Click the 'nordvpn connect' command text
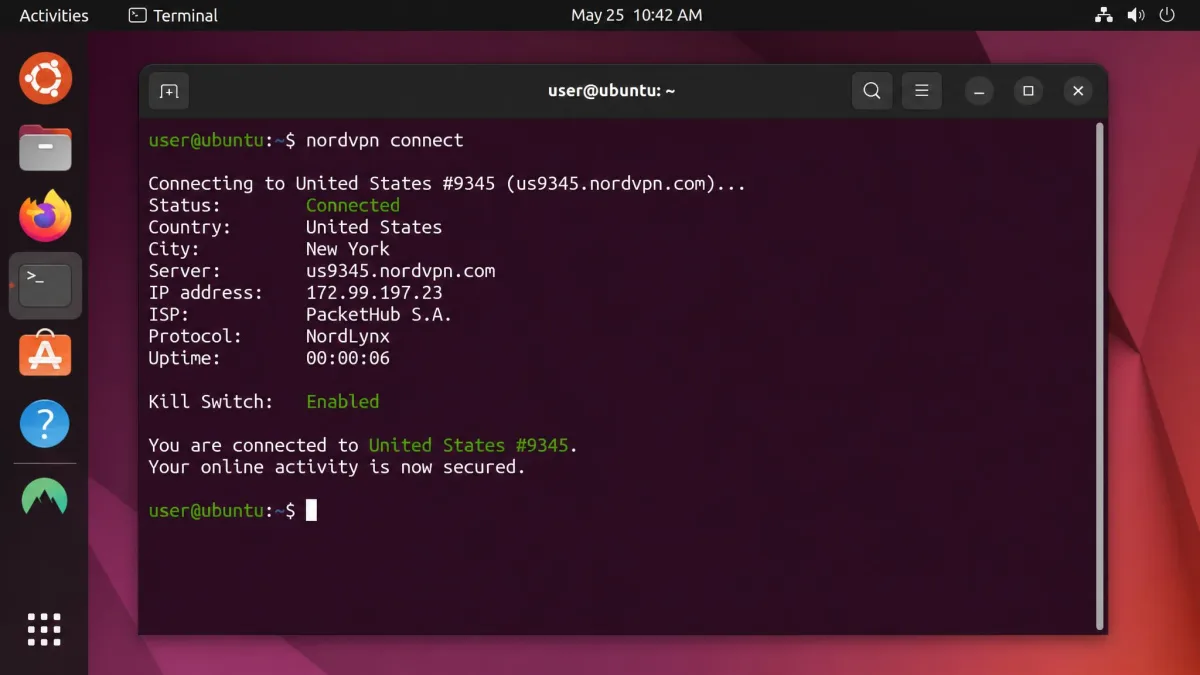This screenshot has width=1200, height=675. [385, 140]
